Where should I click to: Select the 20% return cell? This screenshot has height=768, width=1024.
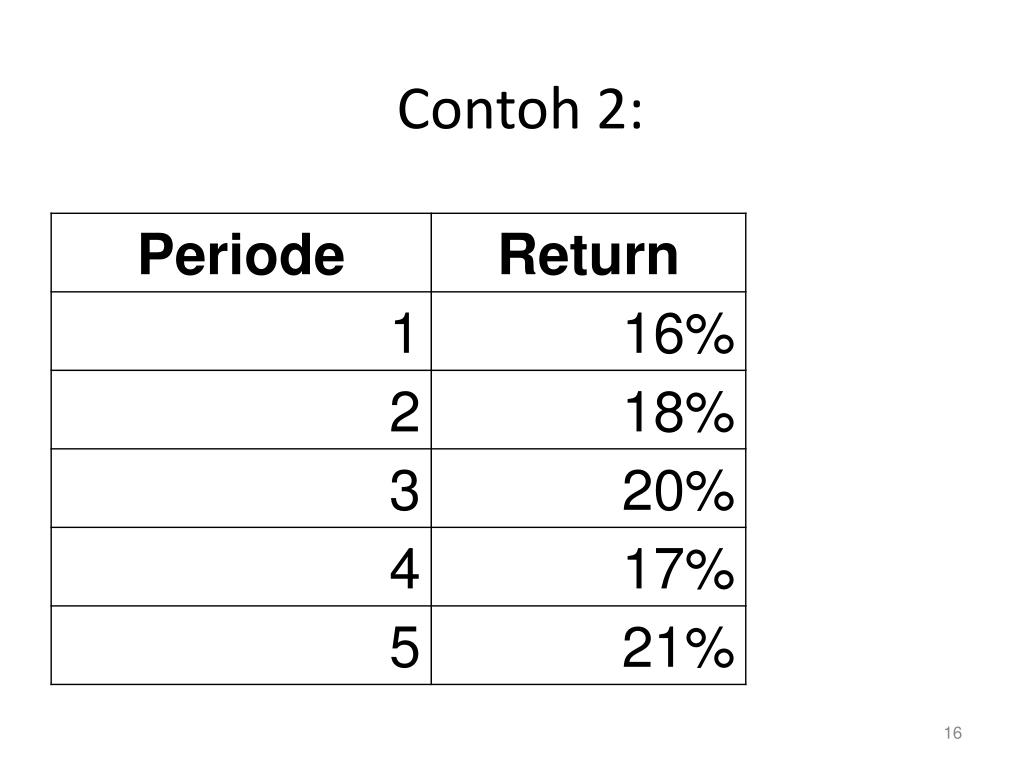tap(588, 488)
